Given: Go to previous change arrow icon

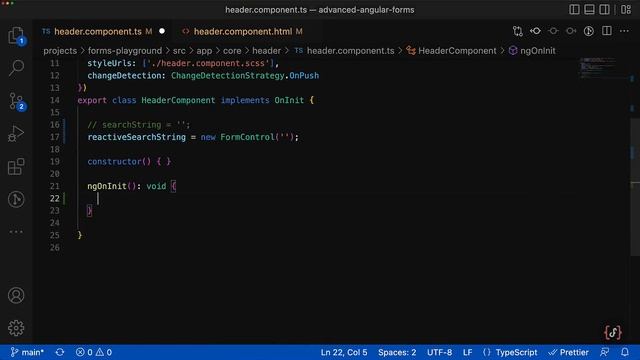Looking at the screenshot, I should coord(535,31).
